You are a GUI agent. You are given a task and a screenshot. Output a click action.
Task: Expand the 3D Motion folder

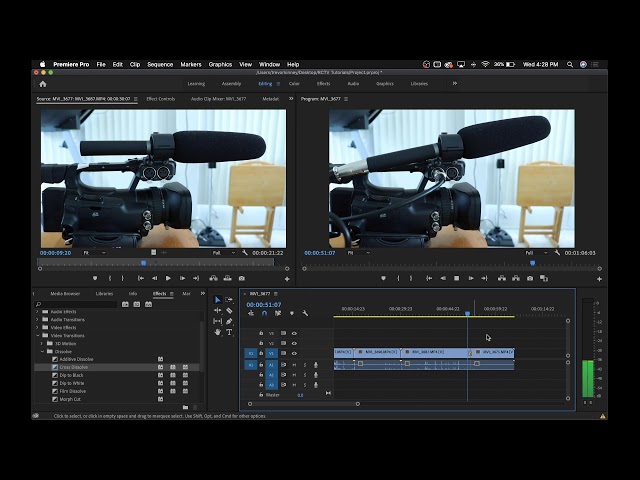click(42, 343)
